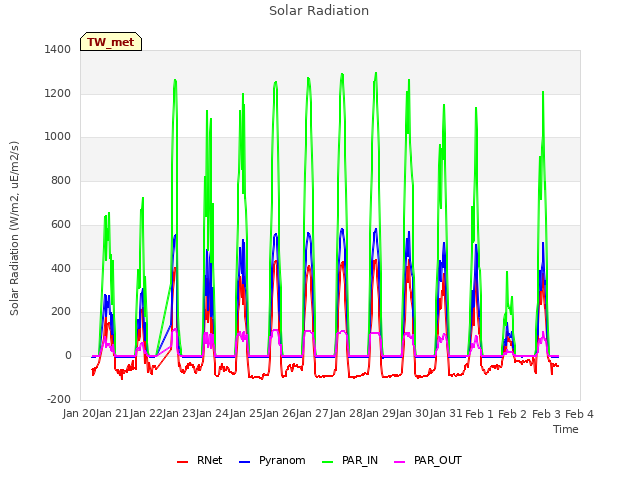Click the Feb 4 x-axis date
The width and height of the screenshot is (640, 480).
click(x=579, y=414)
